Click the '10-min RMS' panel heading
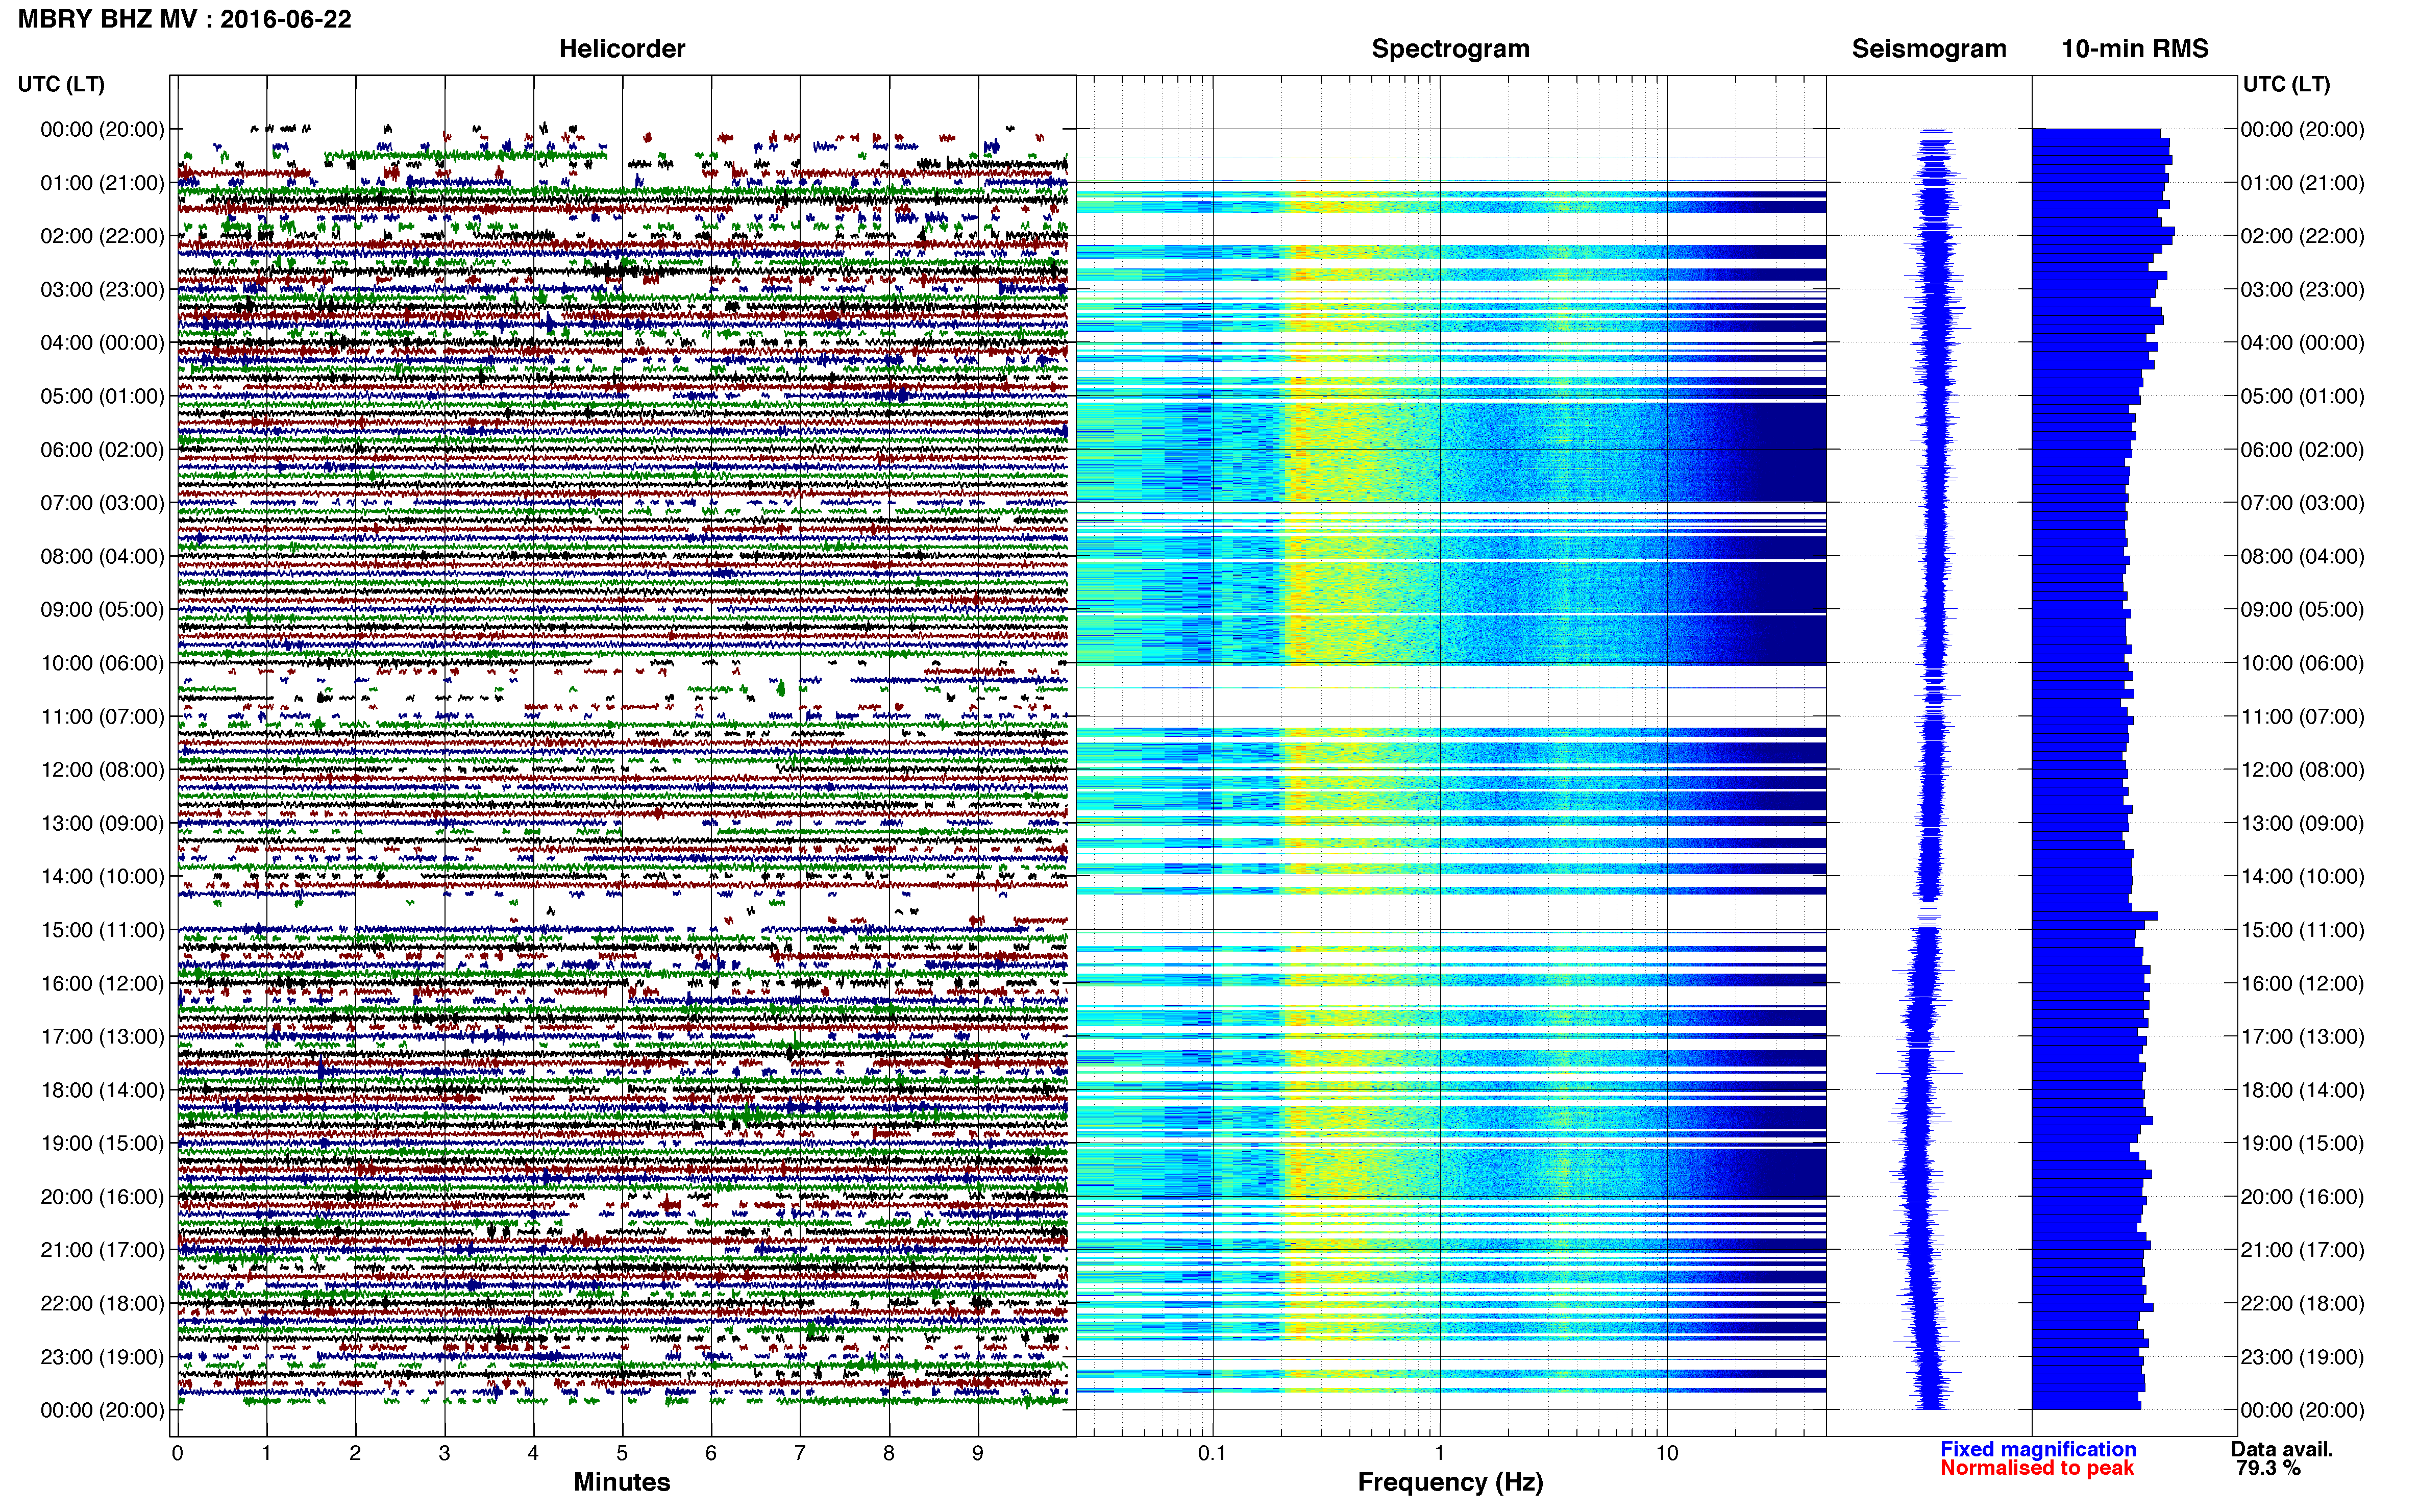Image resolution: width=2419 pixels, height=1512 pixels. 2135,49
